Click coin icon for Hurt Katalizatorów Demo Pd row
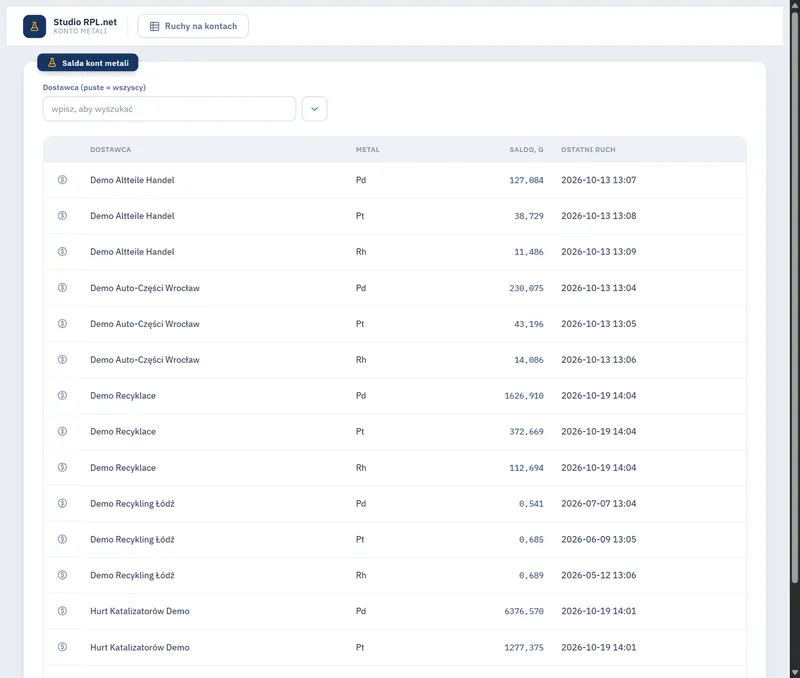 pos(62,611)
